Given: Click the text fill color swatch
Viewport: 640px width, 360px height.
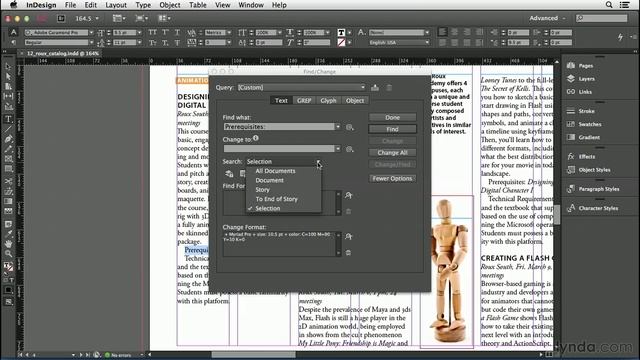Looking at the screenshot, I should coord(341,32).
